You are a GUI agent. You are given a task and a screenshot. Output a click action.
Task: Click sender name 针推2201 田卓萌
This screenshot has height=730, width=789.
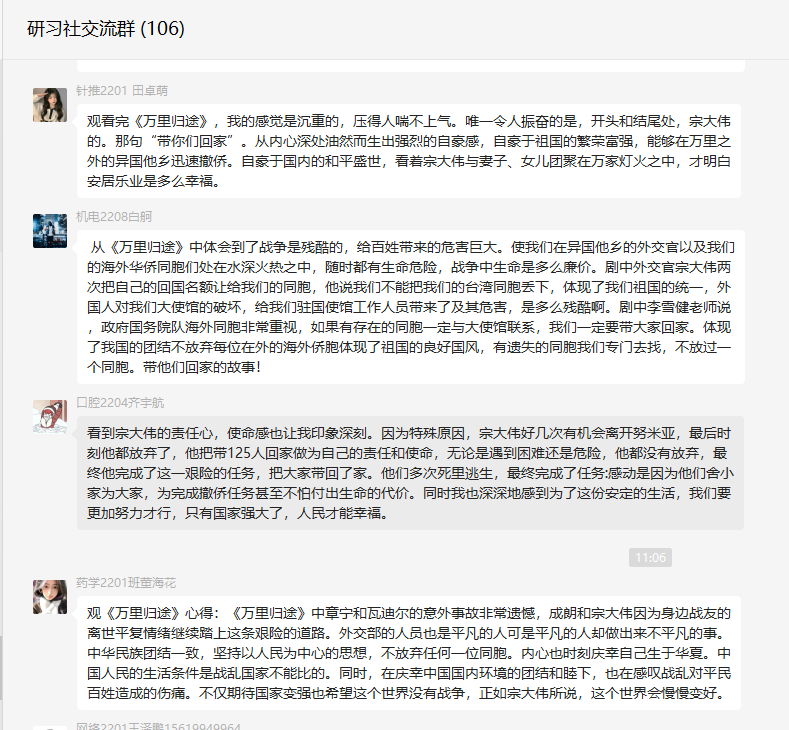coord(122,91)
